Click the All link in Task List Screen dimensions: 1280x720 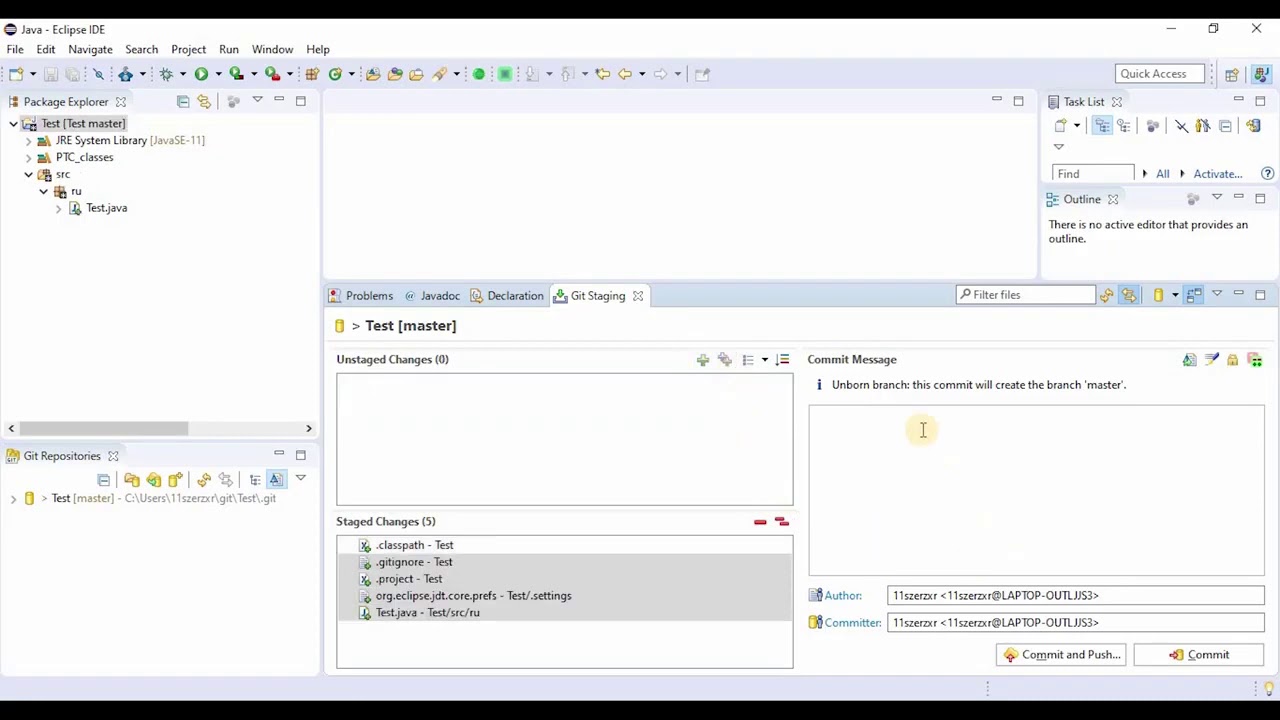(1162, 174)
